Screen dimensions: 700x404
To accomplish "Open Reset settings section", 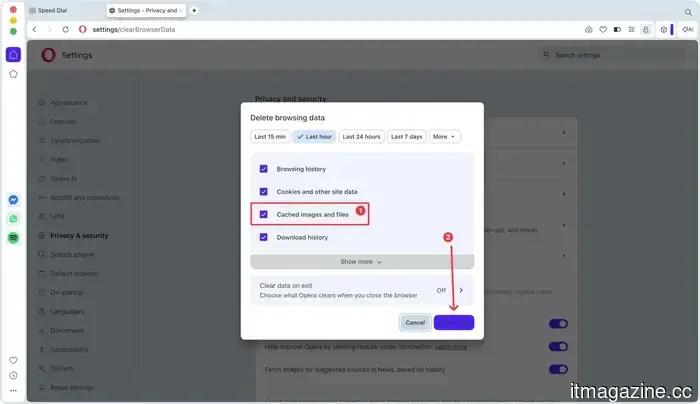I will (72, 387).
